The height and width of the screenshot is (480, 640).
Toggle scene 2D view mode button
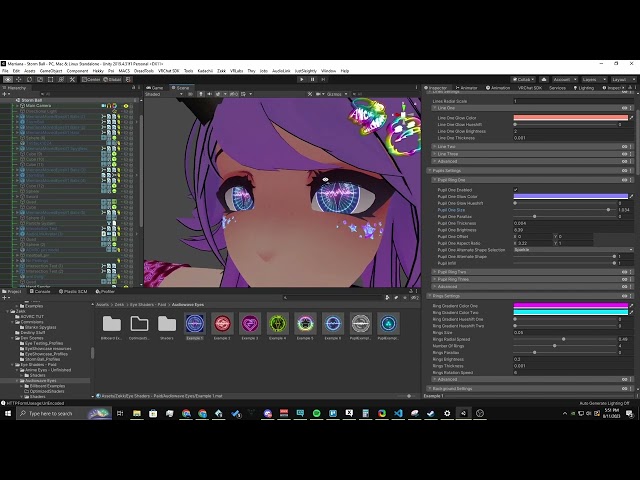coord(190,94)
